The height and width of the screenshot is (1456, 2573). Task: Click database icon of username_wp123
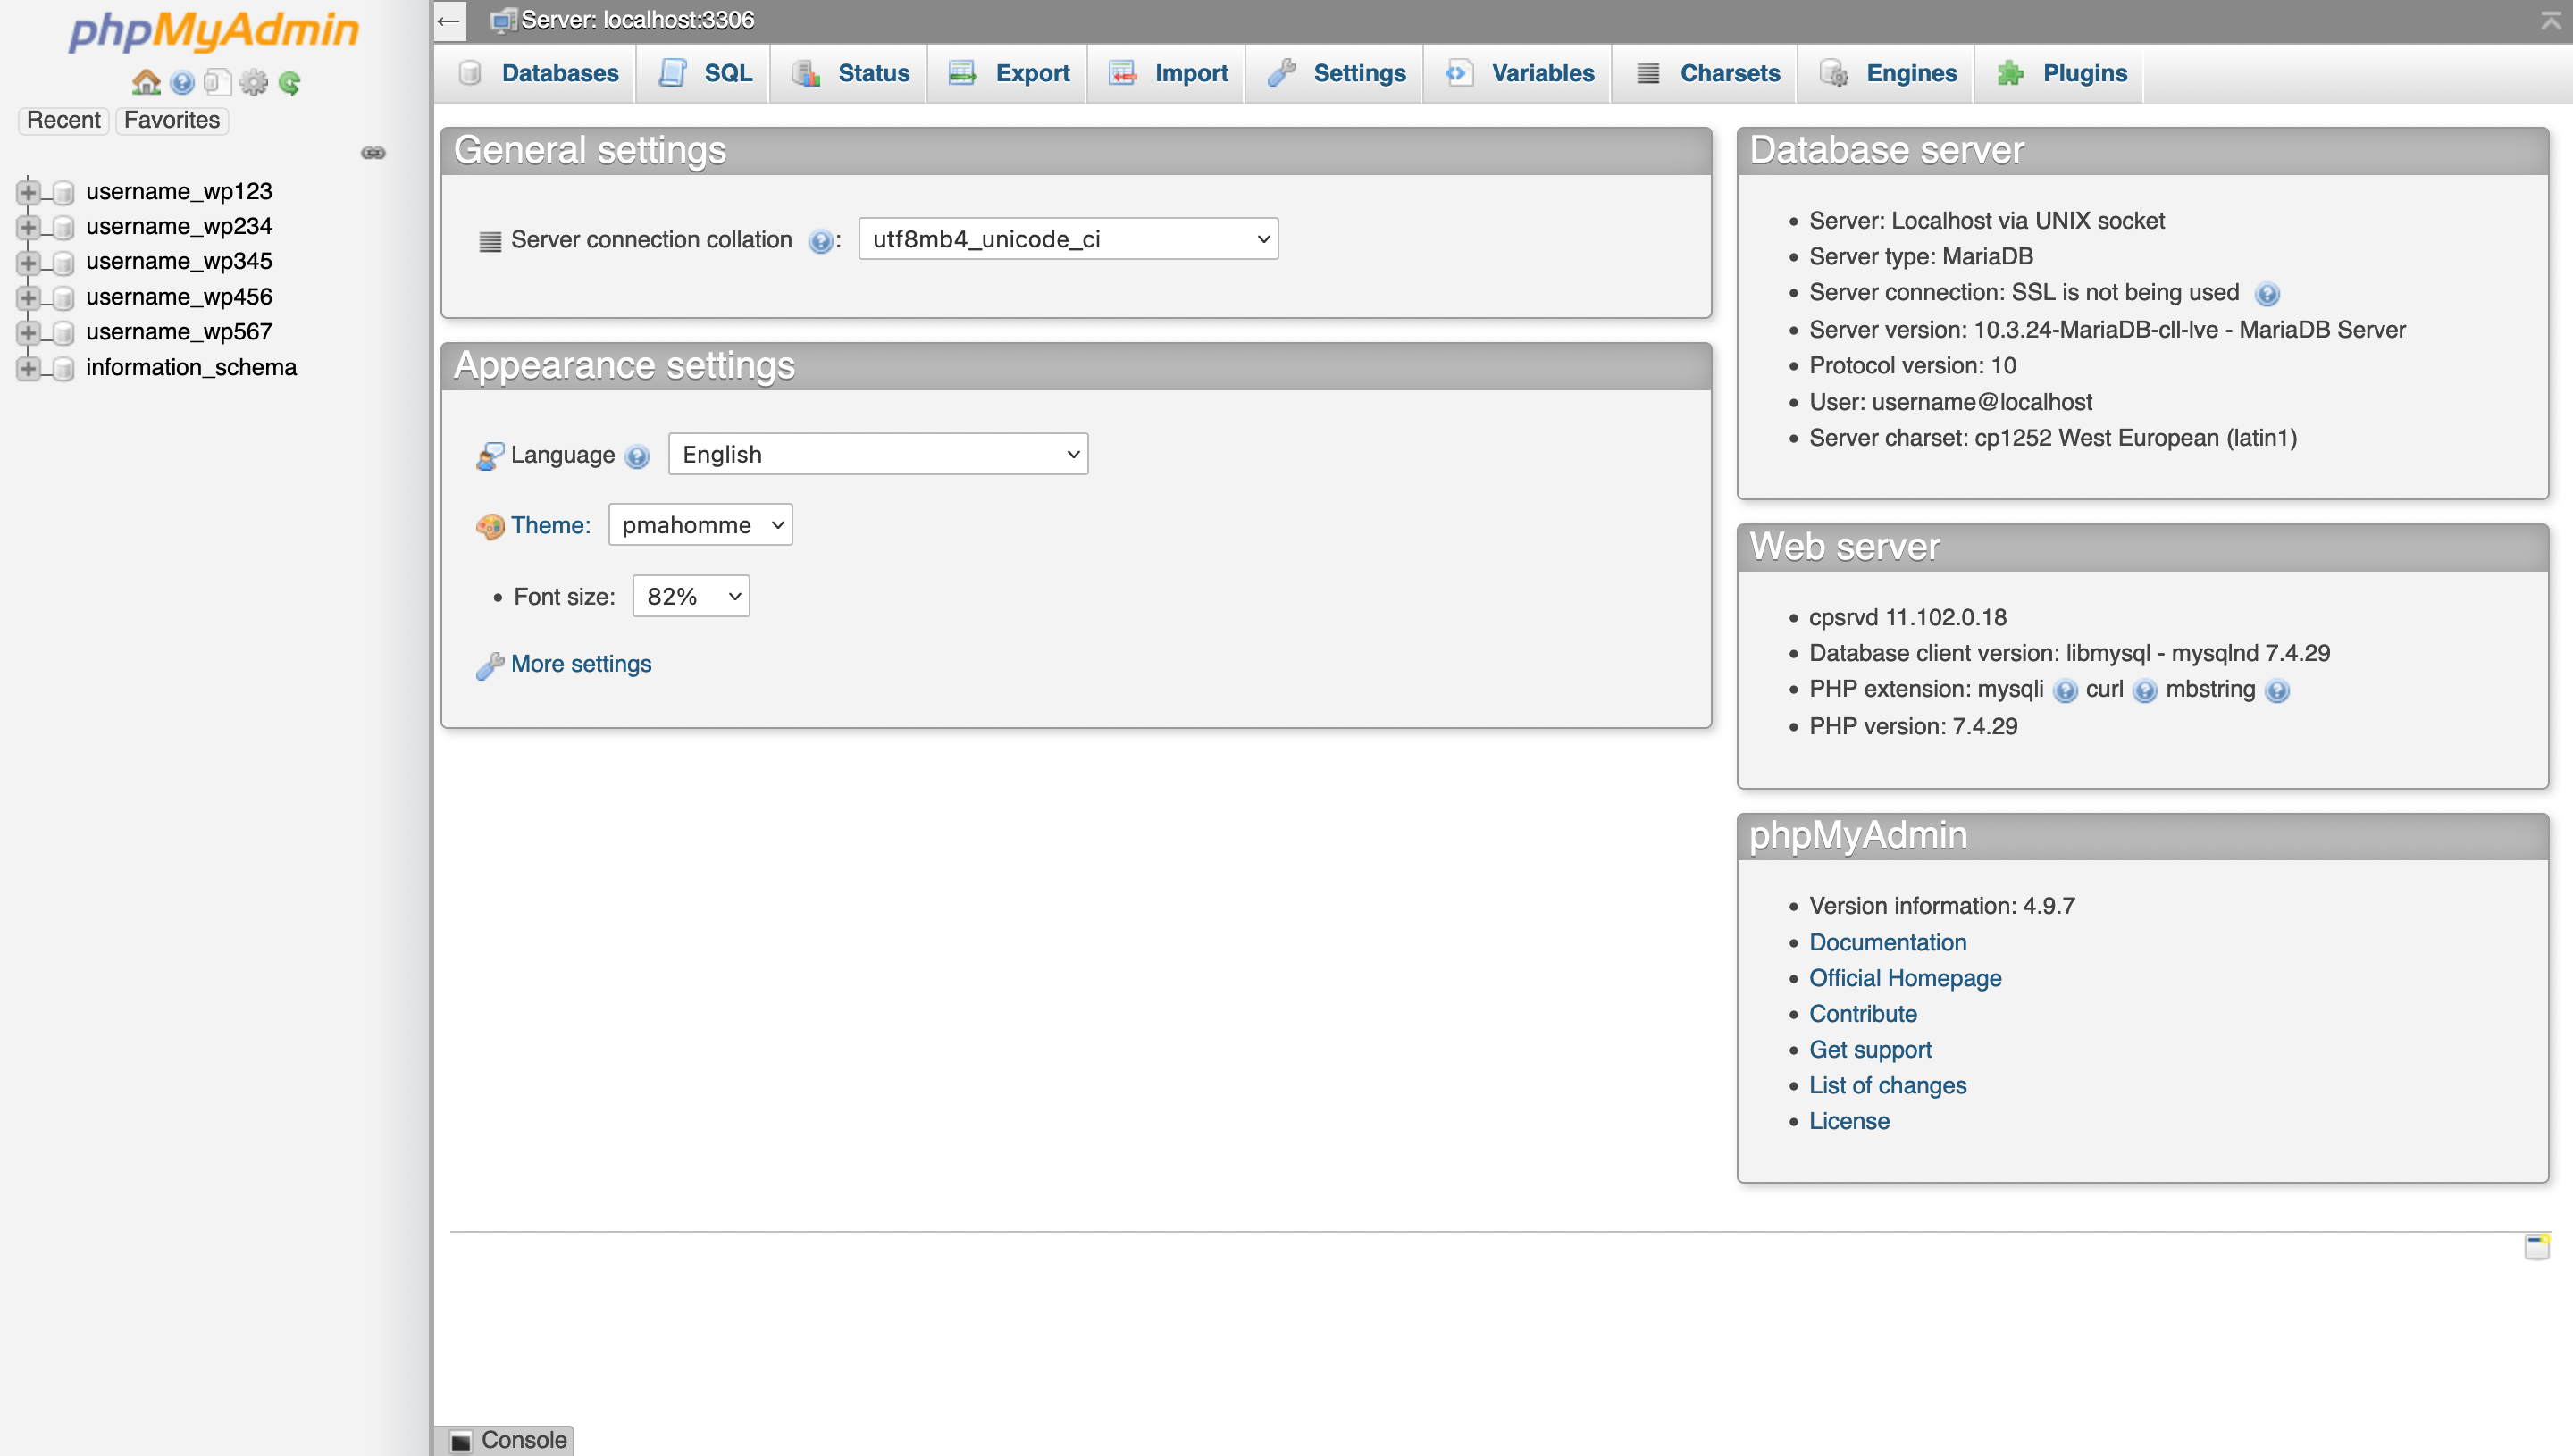63,192
